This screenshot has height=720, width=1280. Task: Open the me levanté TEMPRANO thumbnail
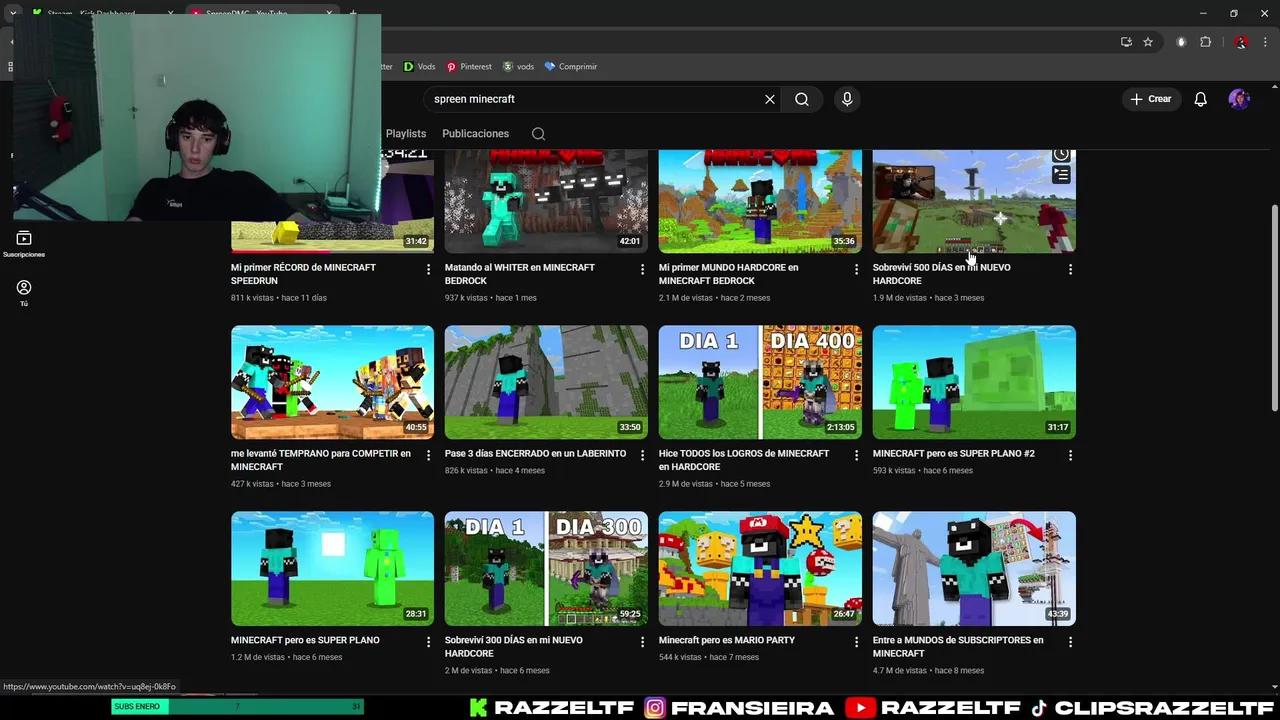332,382
